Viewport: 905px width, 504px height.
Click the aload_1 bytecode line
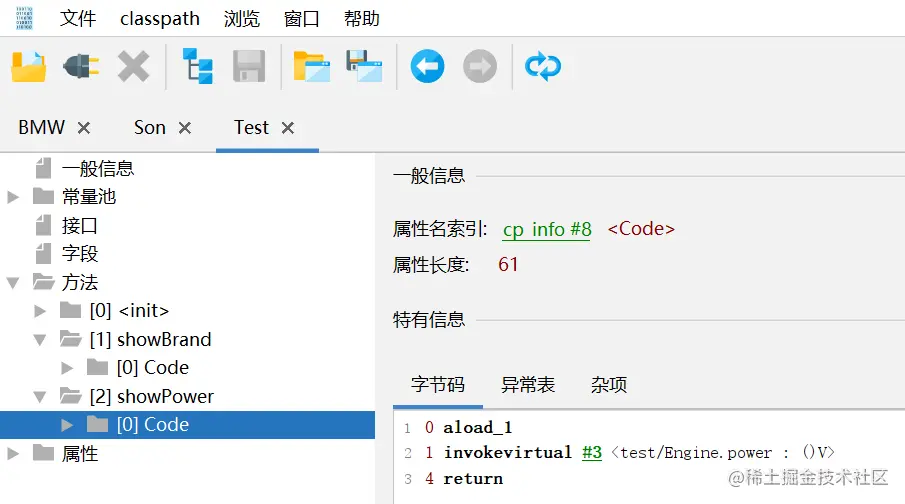[x=477, y=427]
